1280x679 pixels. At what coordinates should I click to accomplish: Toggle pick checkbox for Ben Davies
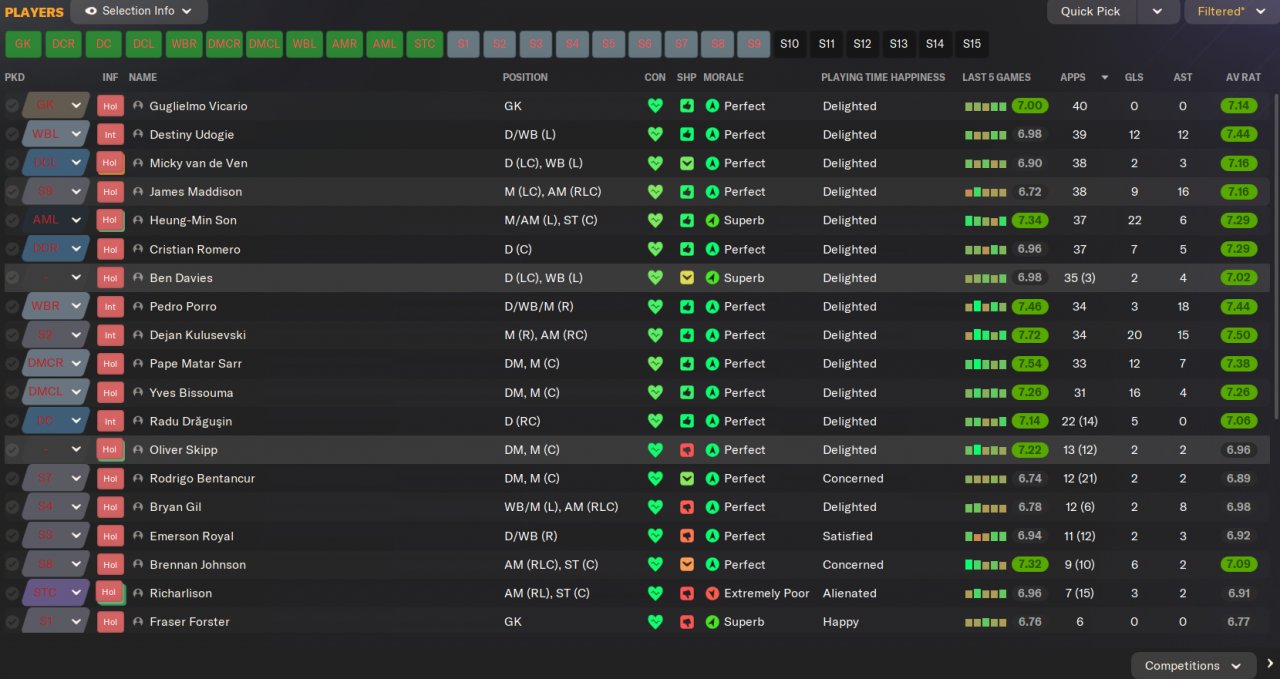point(12,278)
